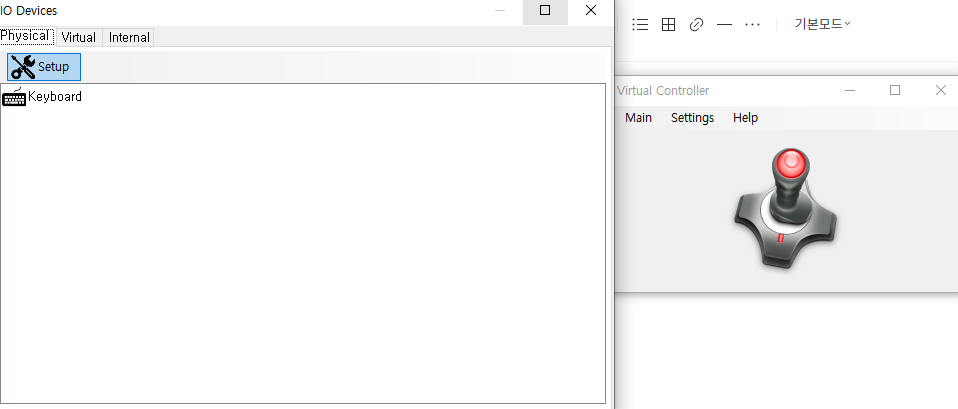
Task: Switch to the Virtual tab
Action: pyautogui.click(x=79, y=37)
